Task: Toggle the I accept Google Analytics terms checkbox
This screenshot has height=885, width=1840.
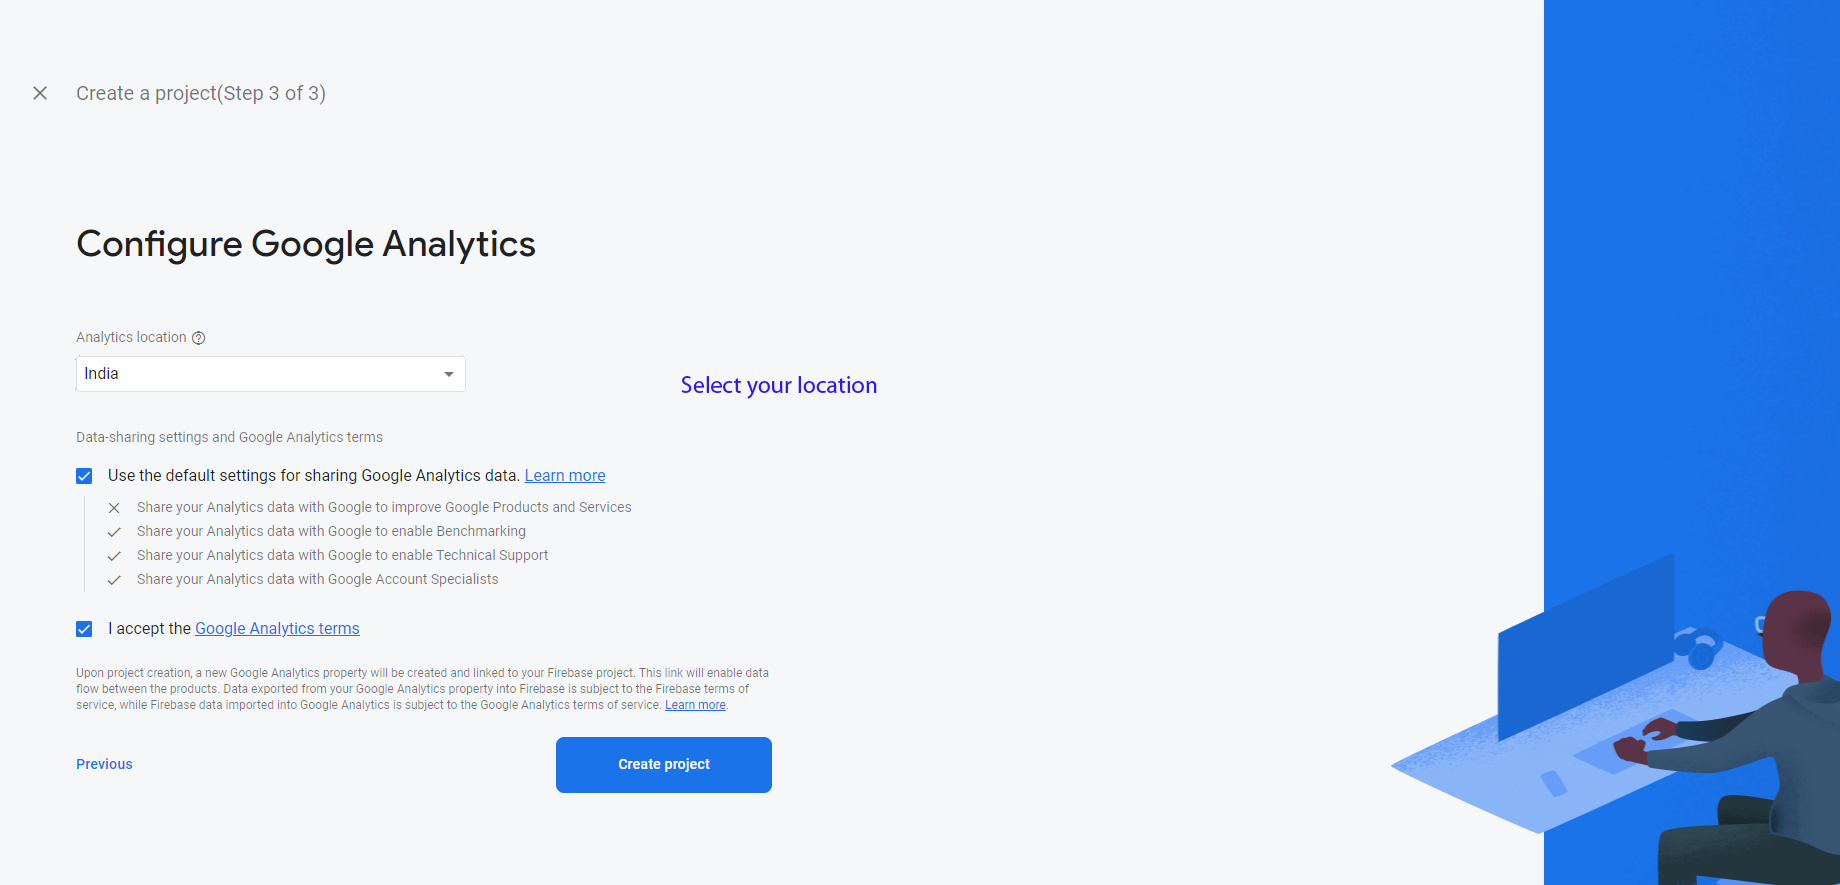Action: [84, 629]
